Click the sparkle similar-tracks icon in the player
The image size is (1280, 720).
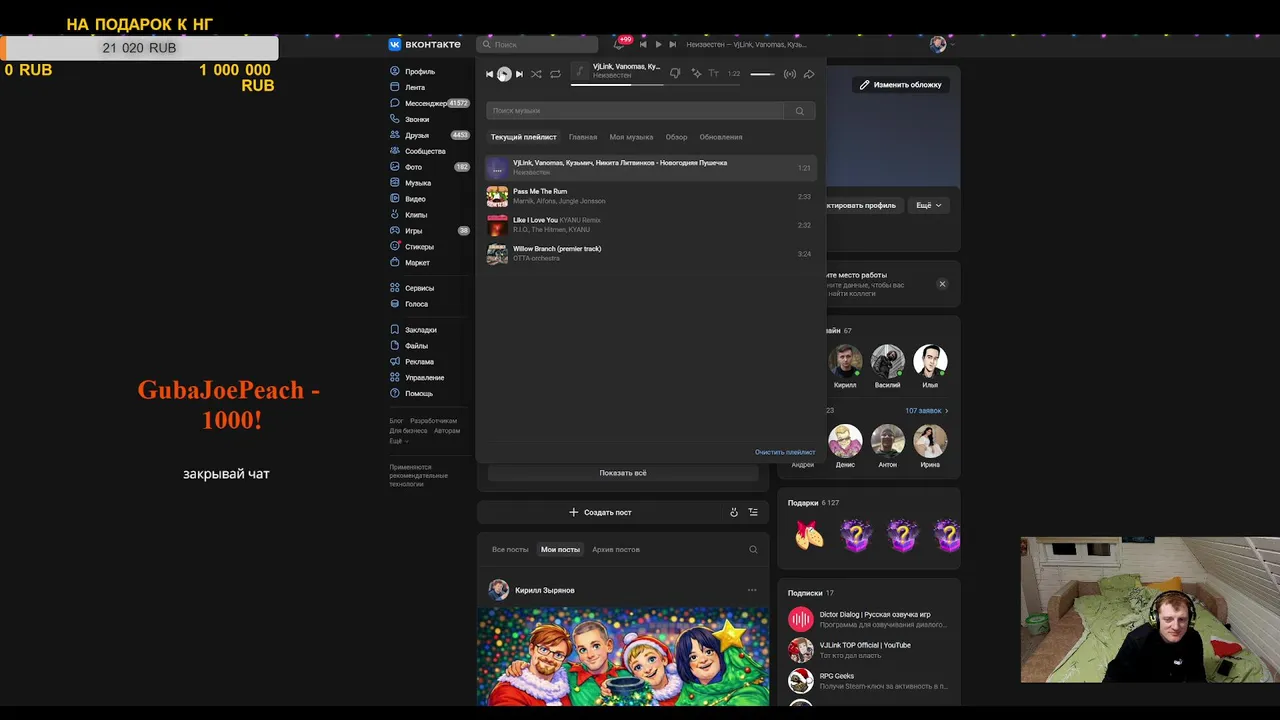[696, 74]
